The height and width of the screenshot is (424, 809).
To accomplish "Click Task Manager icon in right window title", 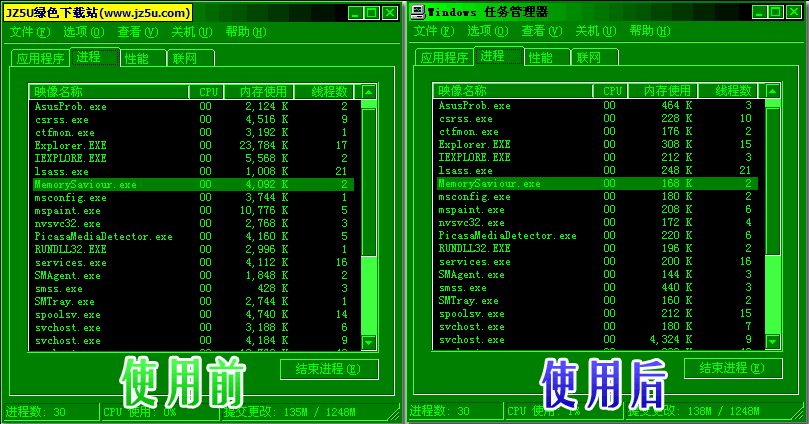I will (418, 11).
